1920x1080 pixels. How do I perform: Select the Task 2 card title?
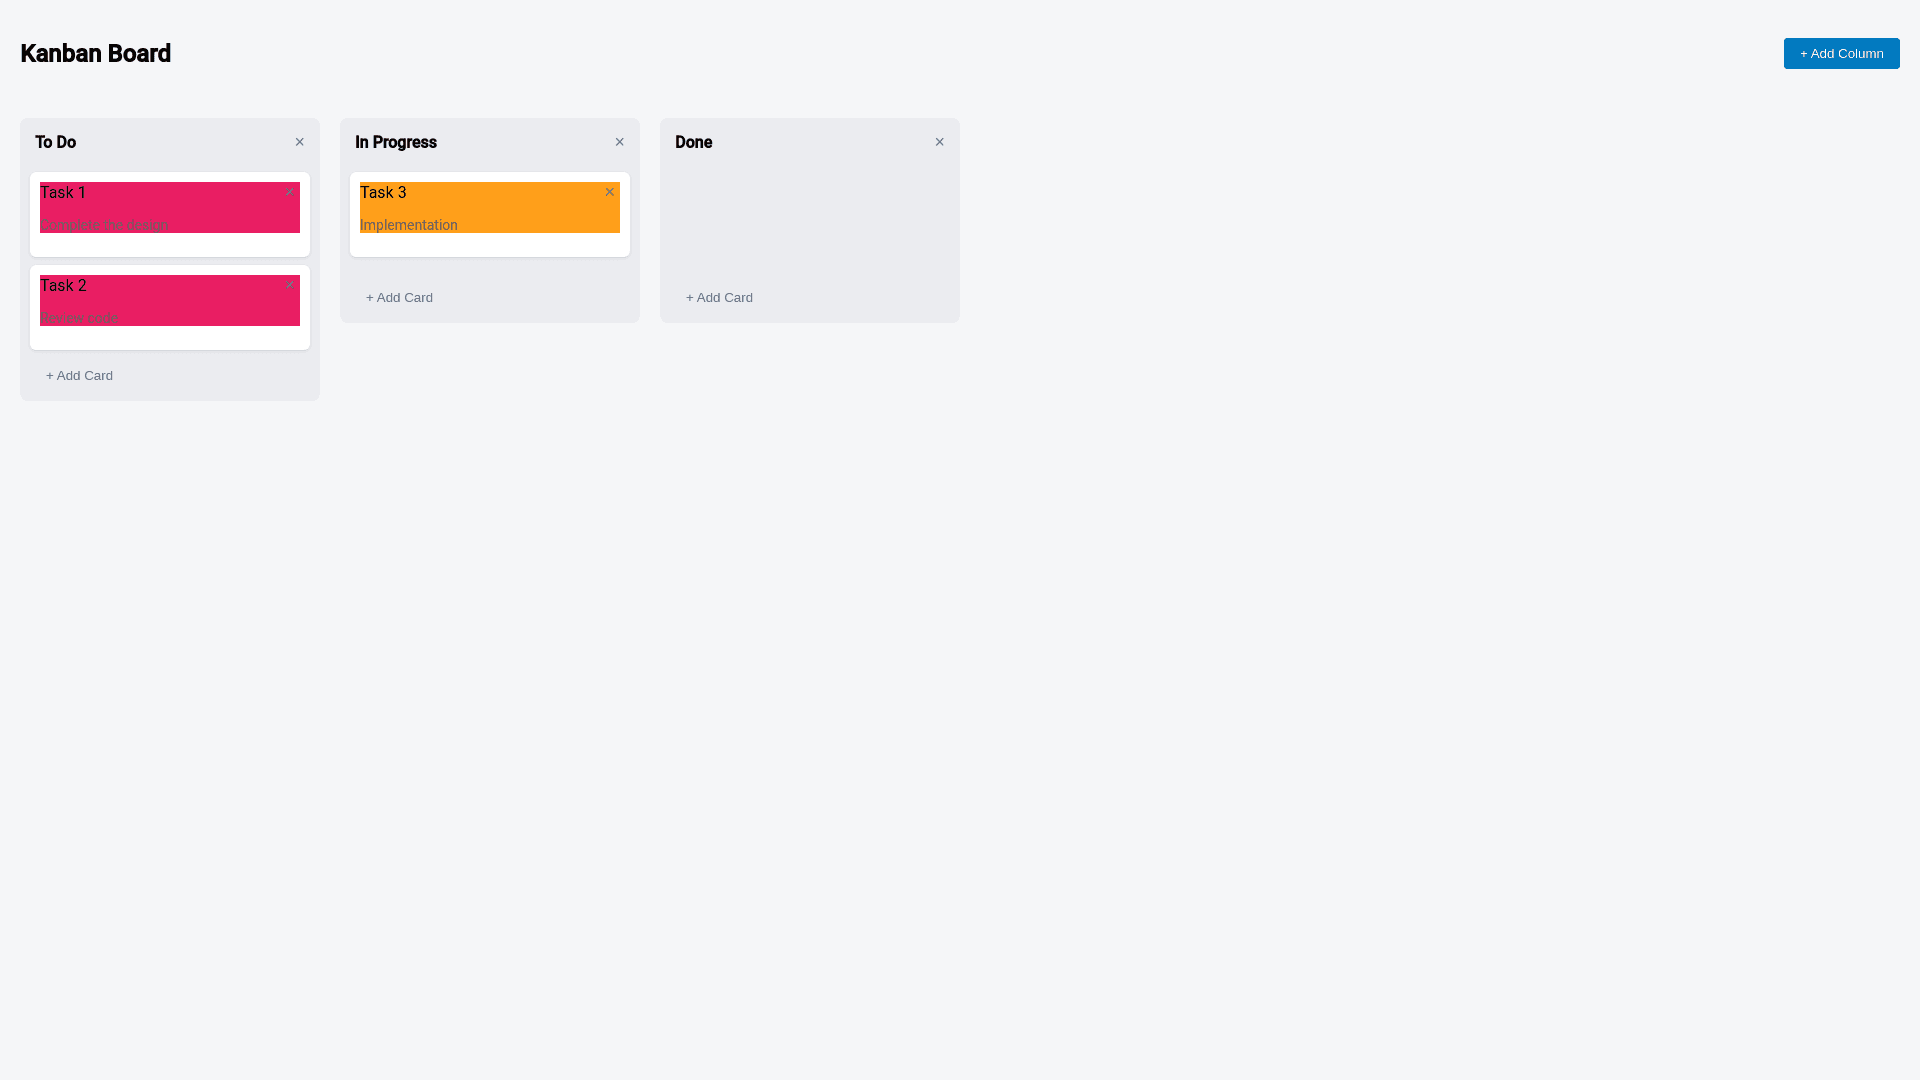point(63,286)
